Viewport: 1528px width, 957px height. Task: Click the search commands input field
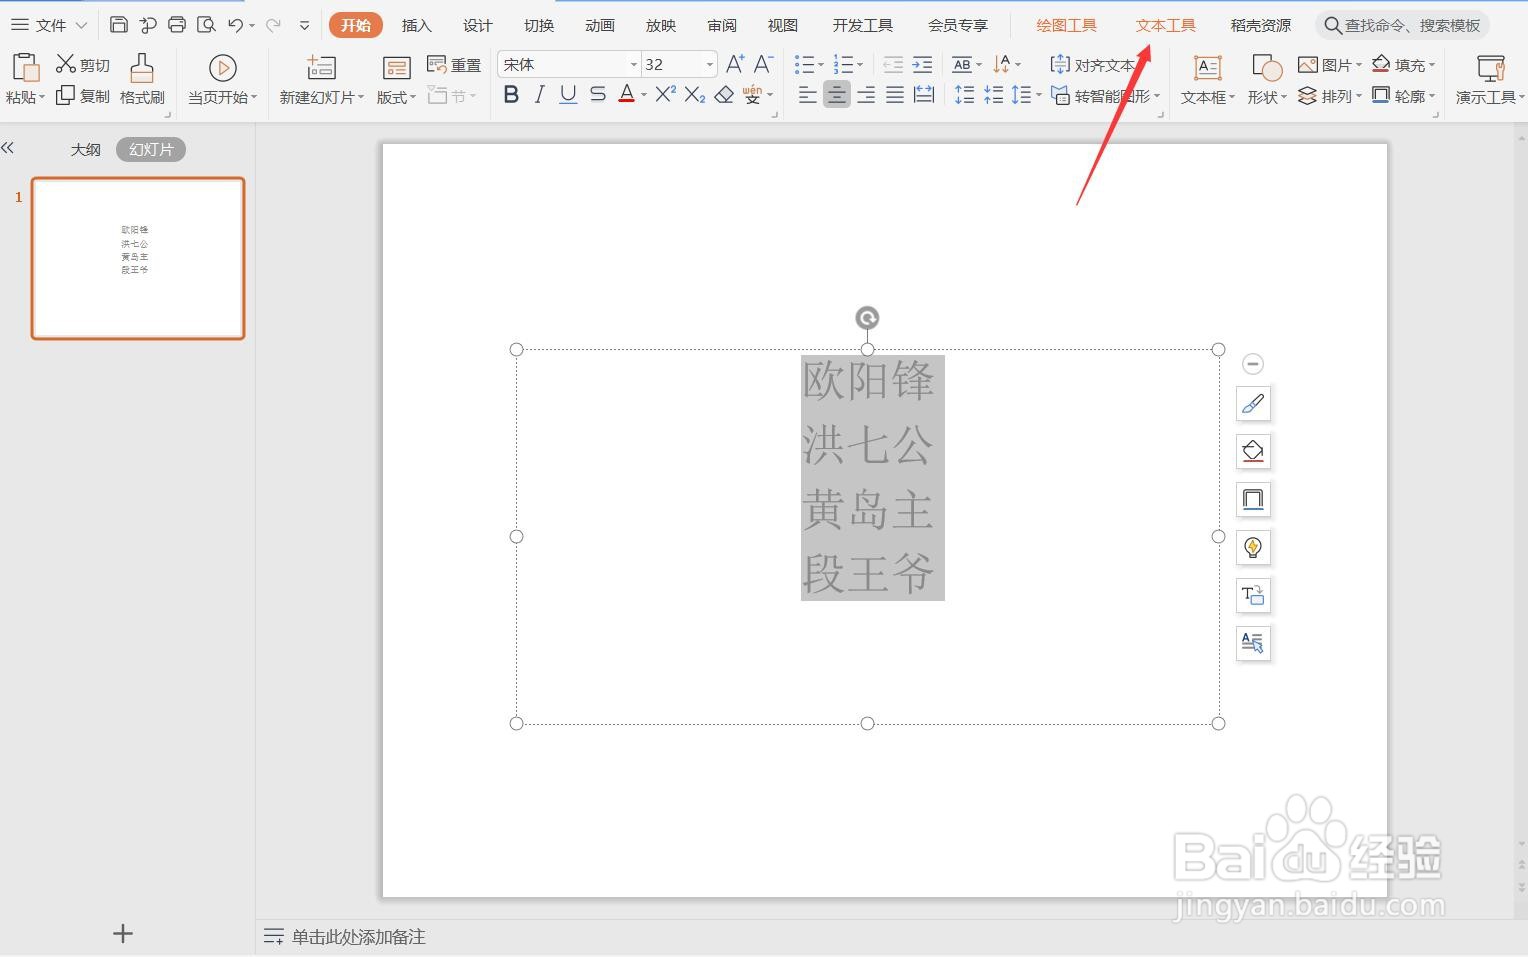pyautogui.click(x=1401, y=25)
